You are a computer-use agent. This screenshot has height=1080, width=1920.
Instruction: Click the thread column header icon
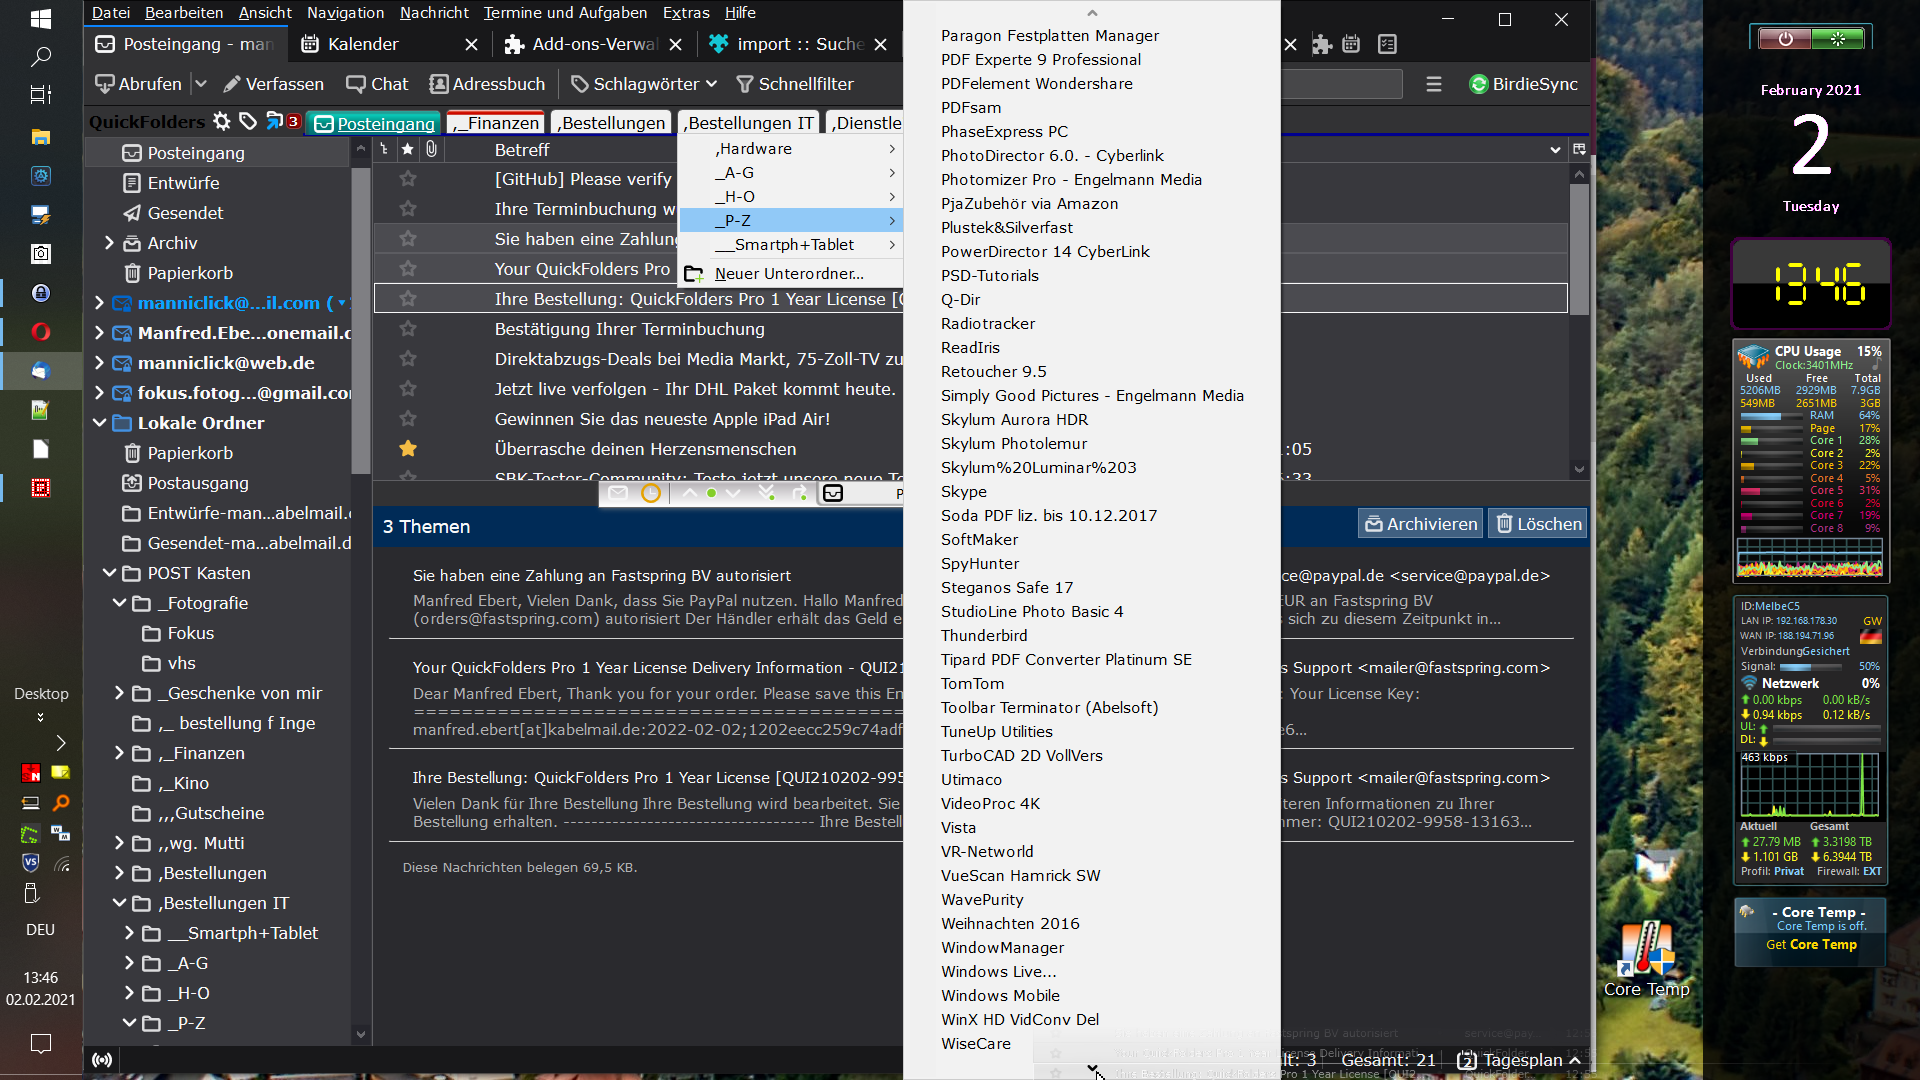384,149
